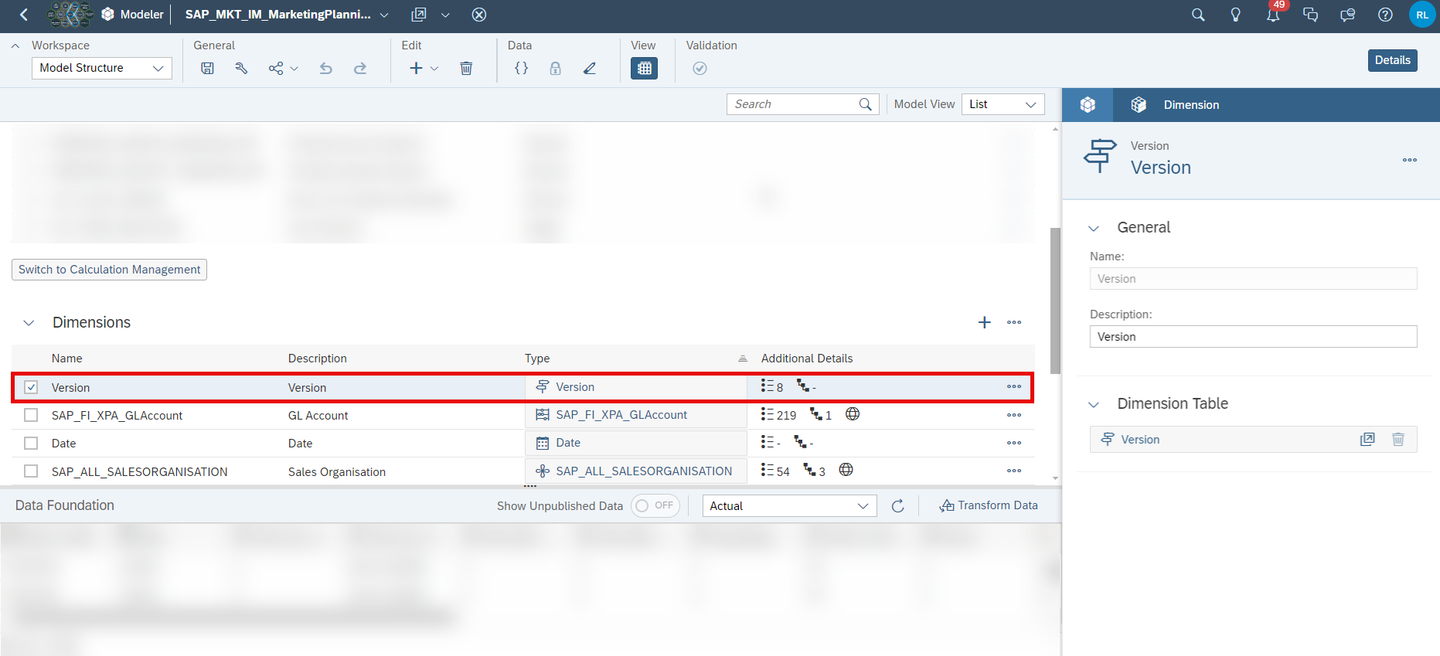The image size is (1440, 656).
Task: Open the discussions chat icon
Action: click(1311, 15)
